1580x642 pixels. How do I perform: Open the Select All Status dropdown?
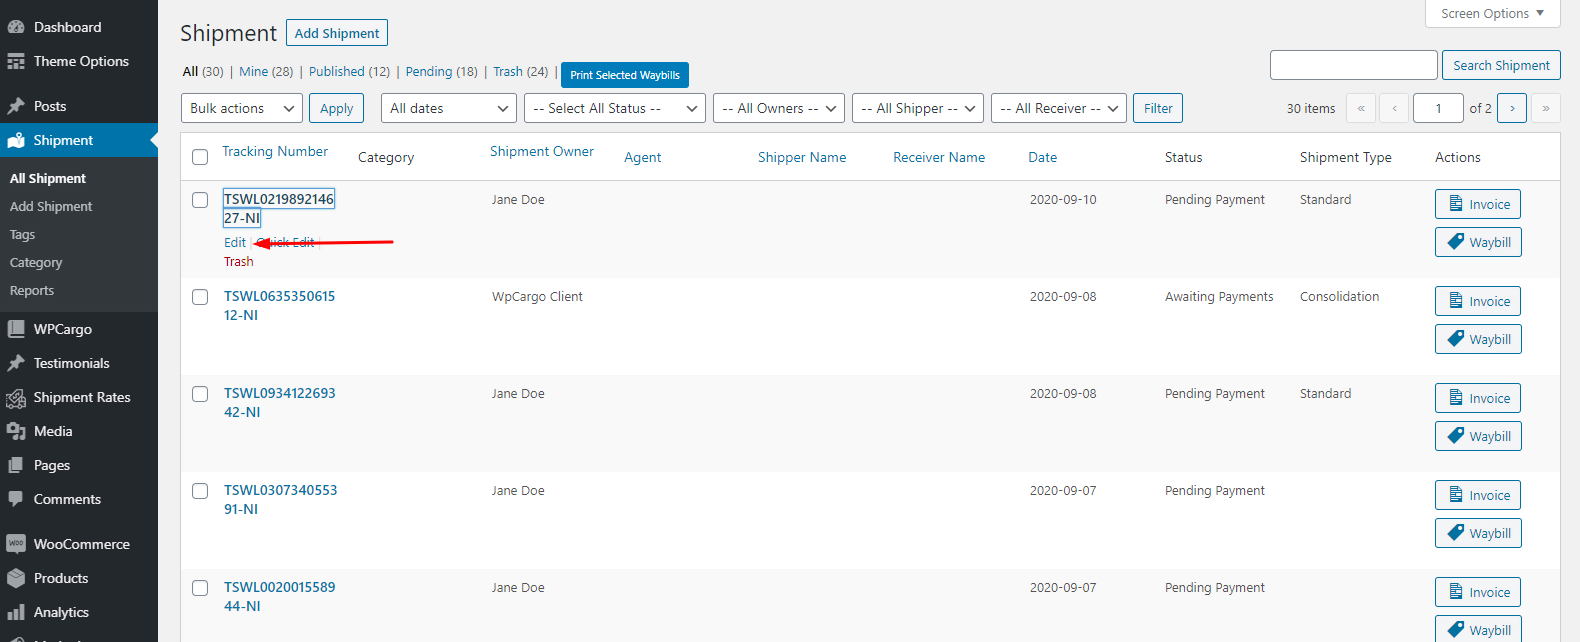[x=614, y=108]
